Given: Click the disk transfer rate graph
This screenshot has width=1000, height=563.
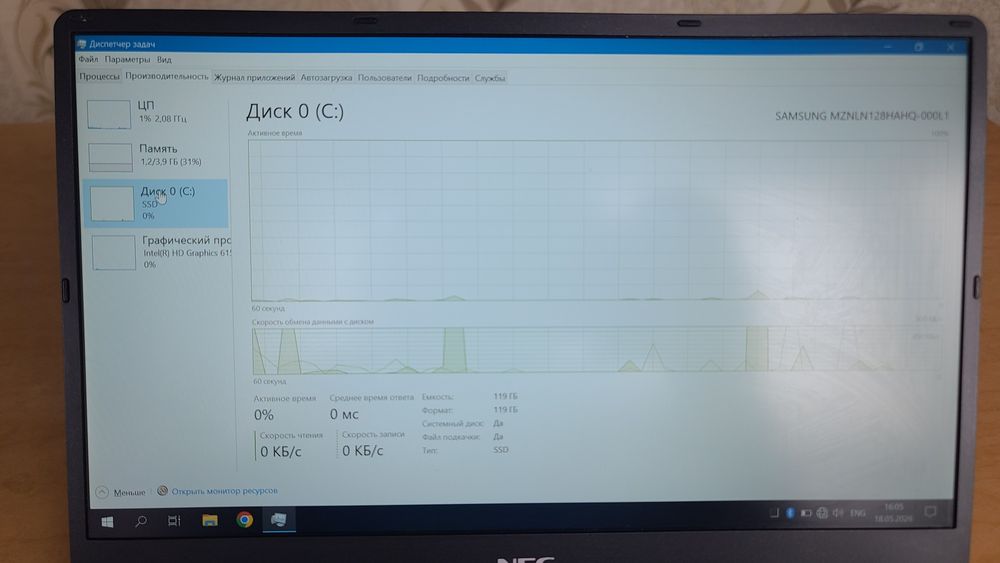Looking at the screenshot, I should click(x=597, y=350).
